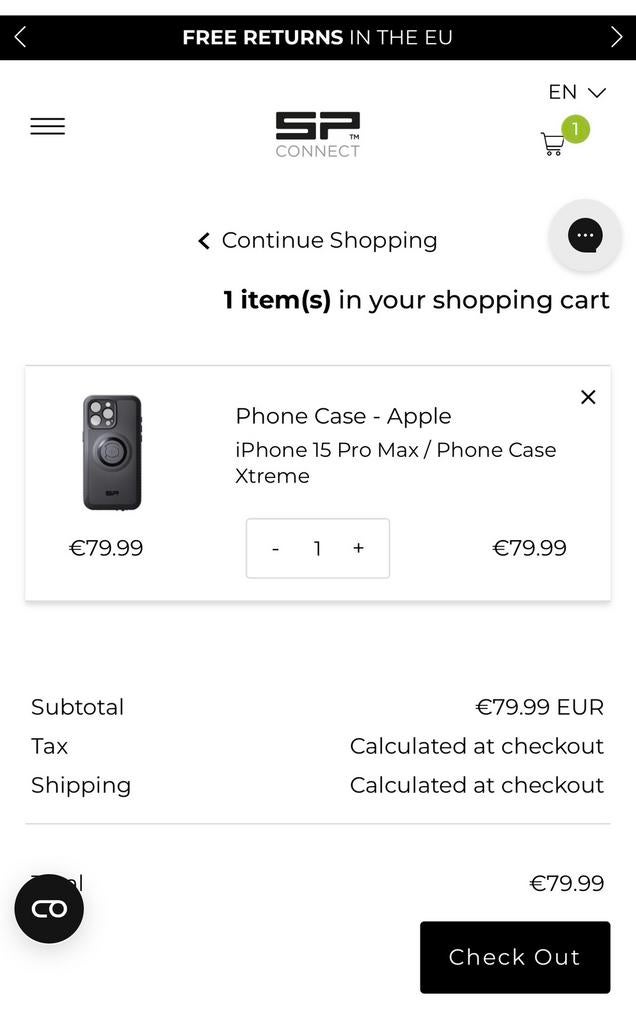Click the Phone Case - Apple product title
The image size is (636, 1024).
(x=343, y=416)
